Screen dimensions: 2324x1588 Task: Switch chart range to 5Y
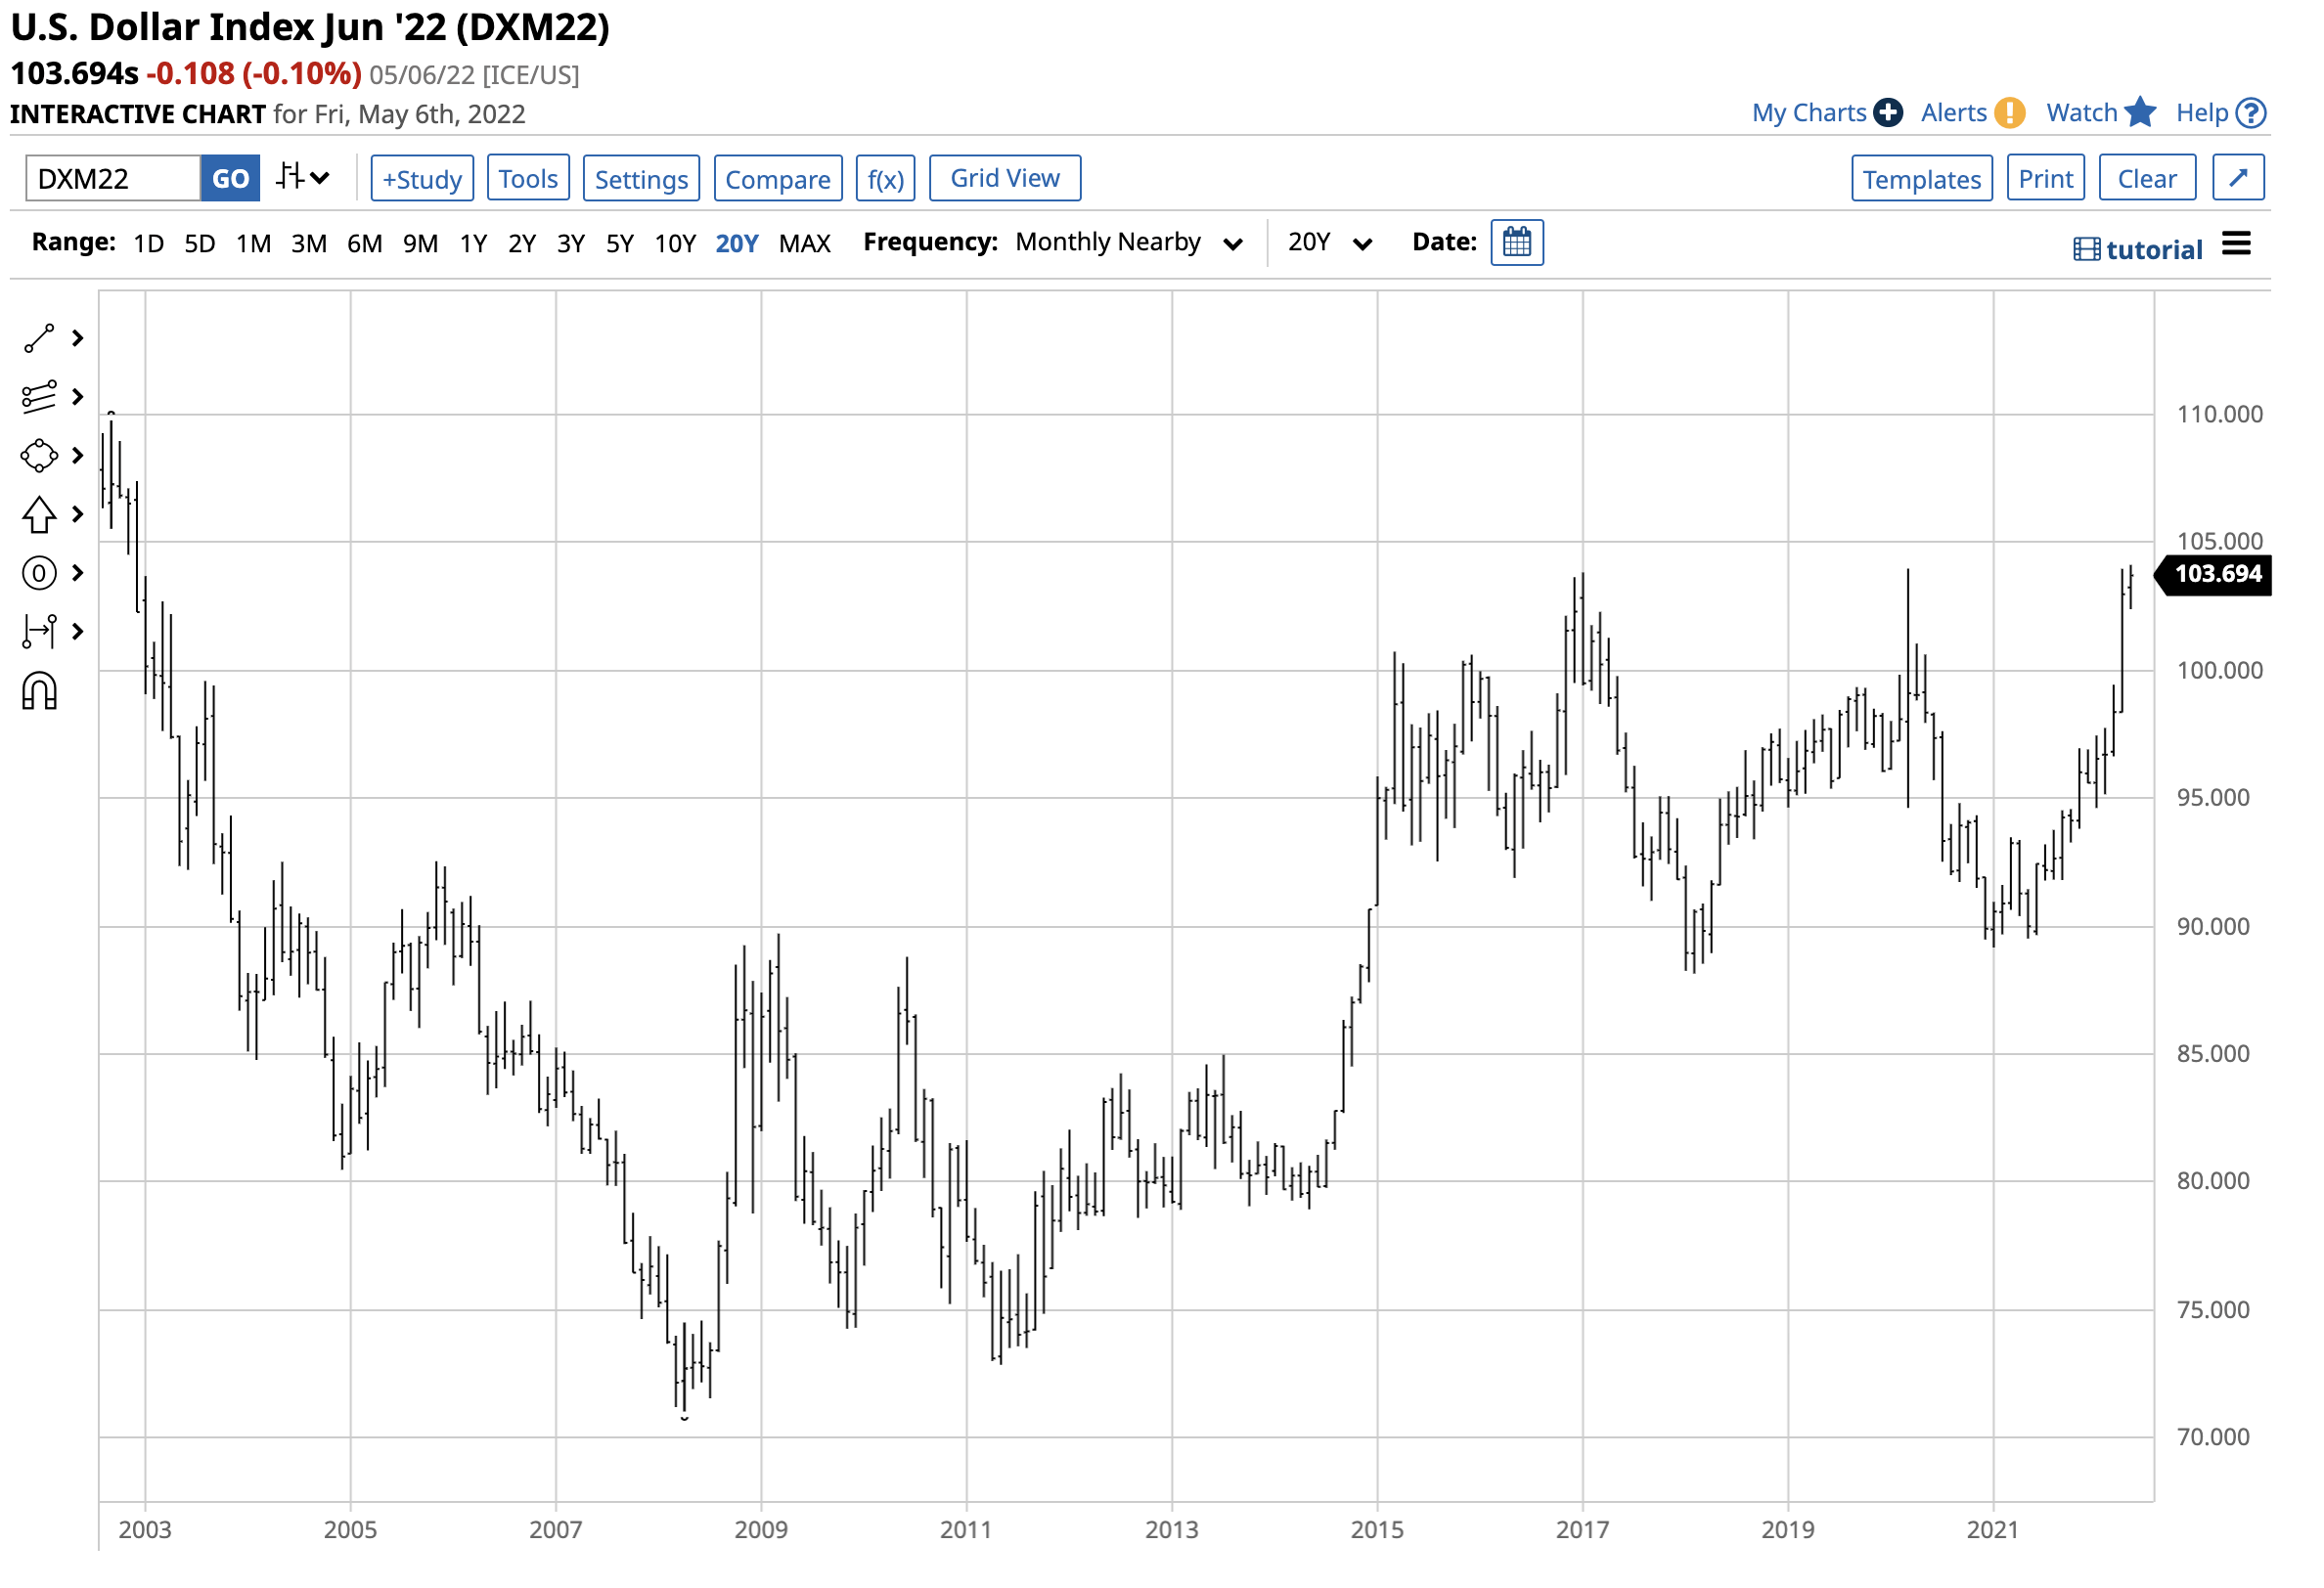620,242
